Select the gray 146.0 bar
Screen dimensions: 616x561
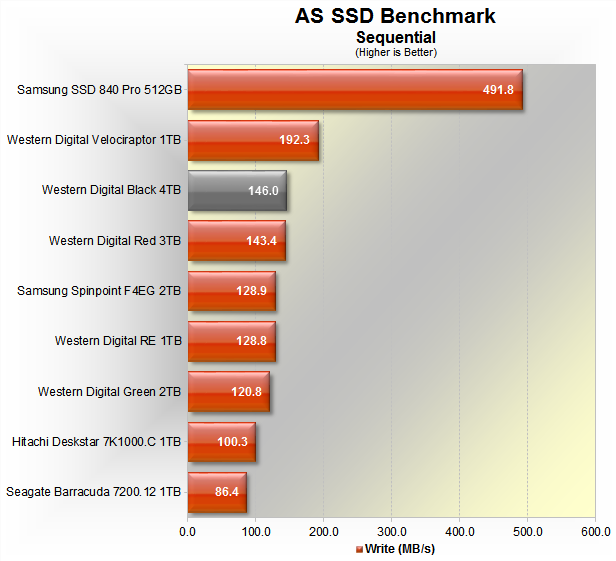tap(237, 190)
